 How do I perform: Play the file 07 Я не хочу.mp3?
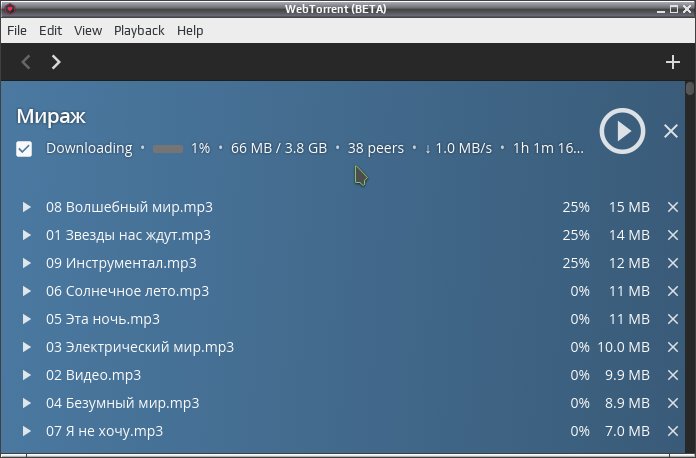(27, 431)
